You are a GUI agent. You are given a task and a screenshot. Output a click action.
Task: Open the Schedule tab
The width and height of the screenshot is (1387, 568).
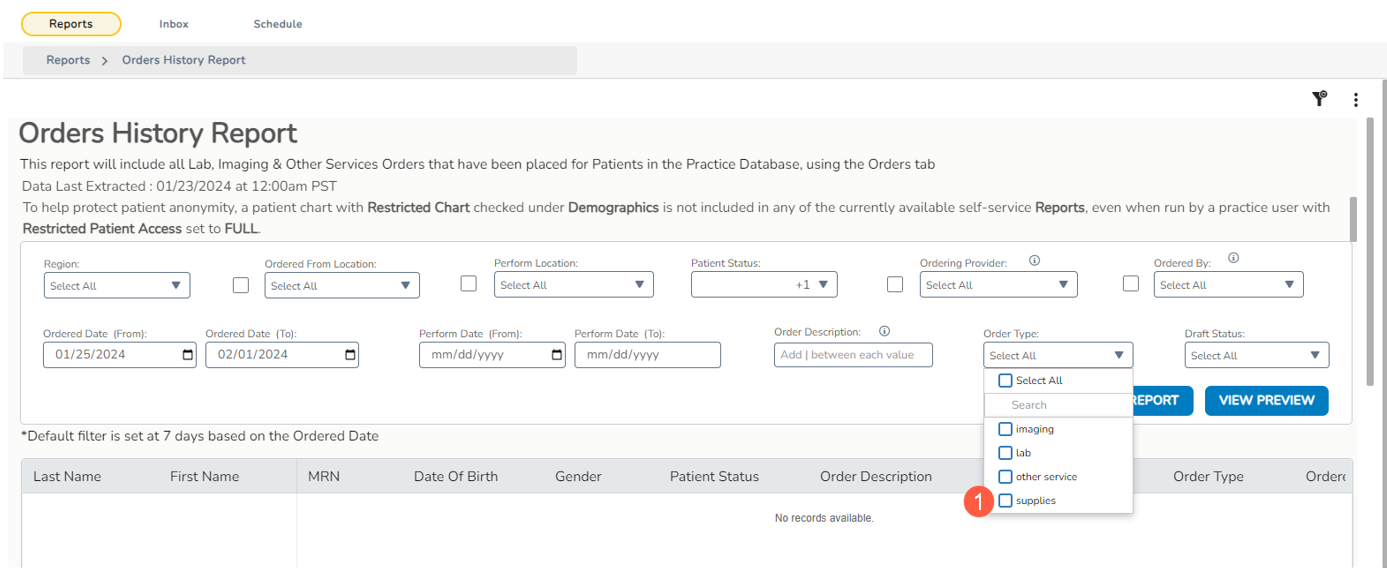coord(277,24)
